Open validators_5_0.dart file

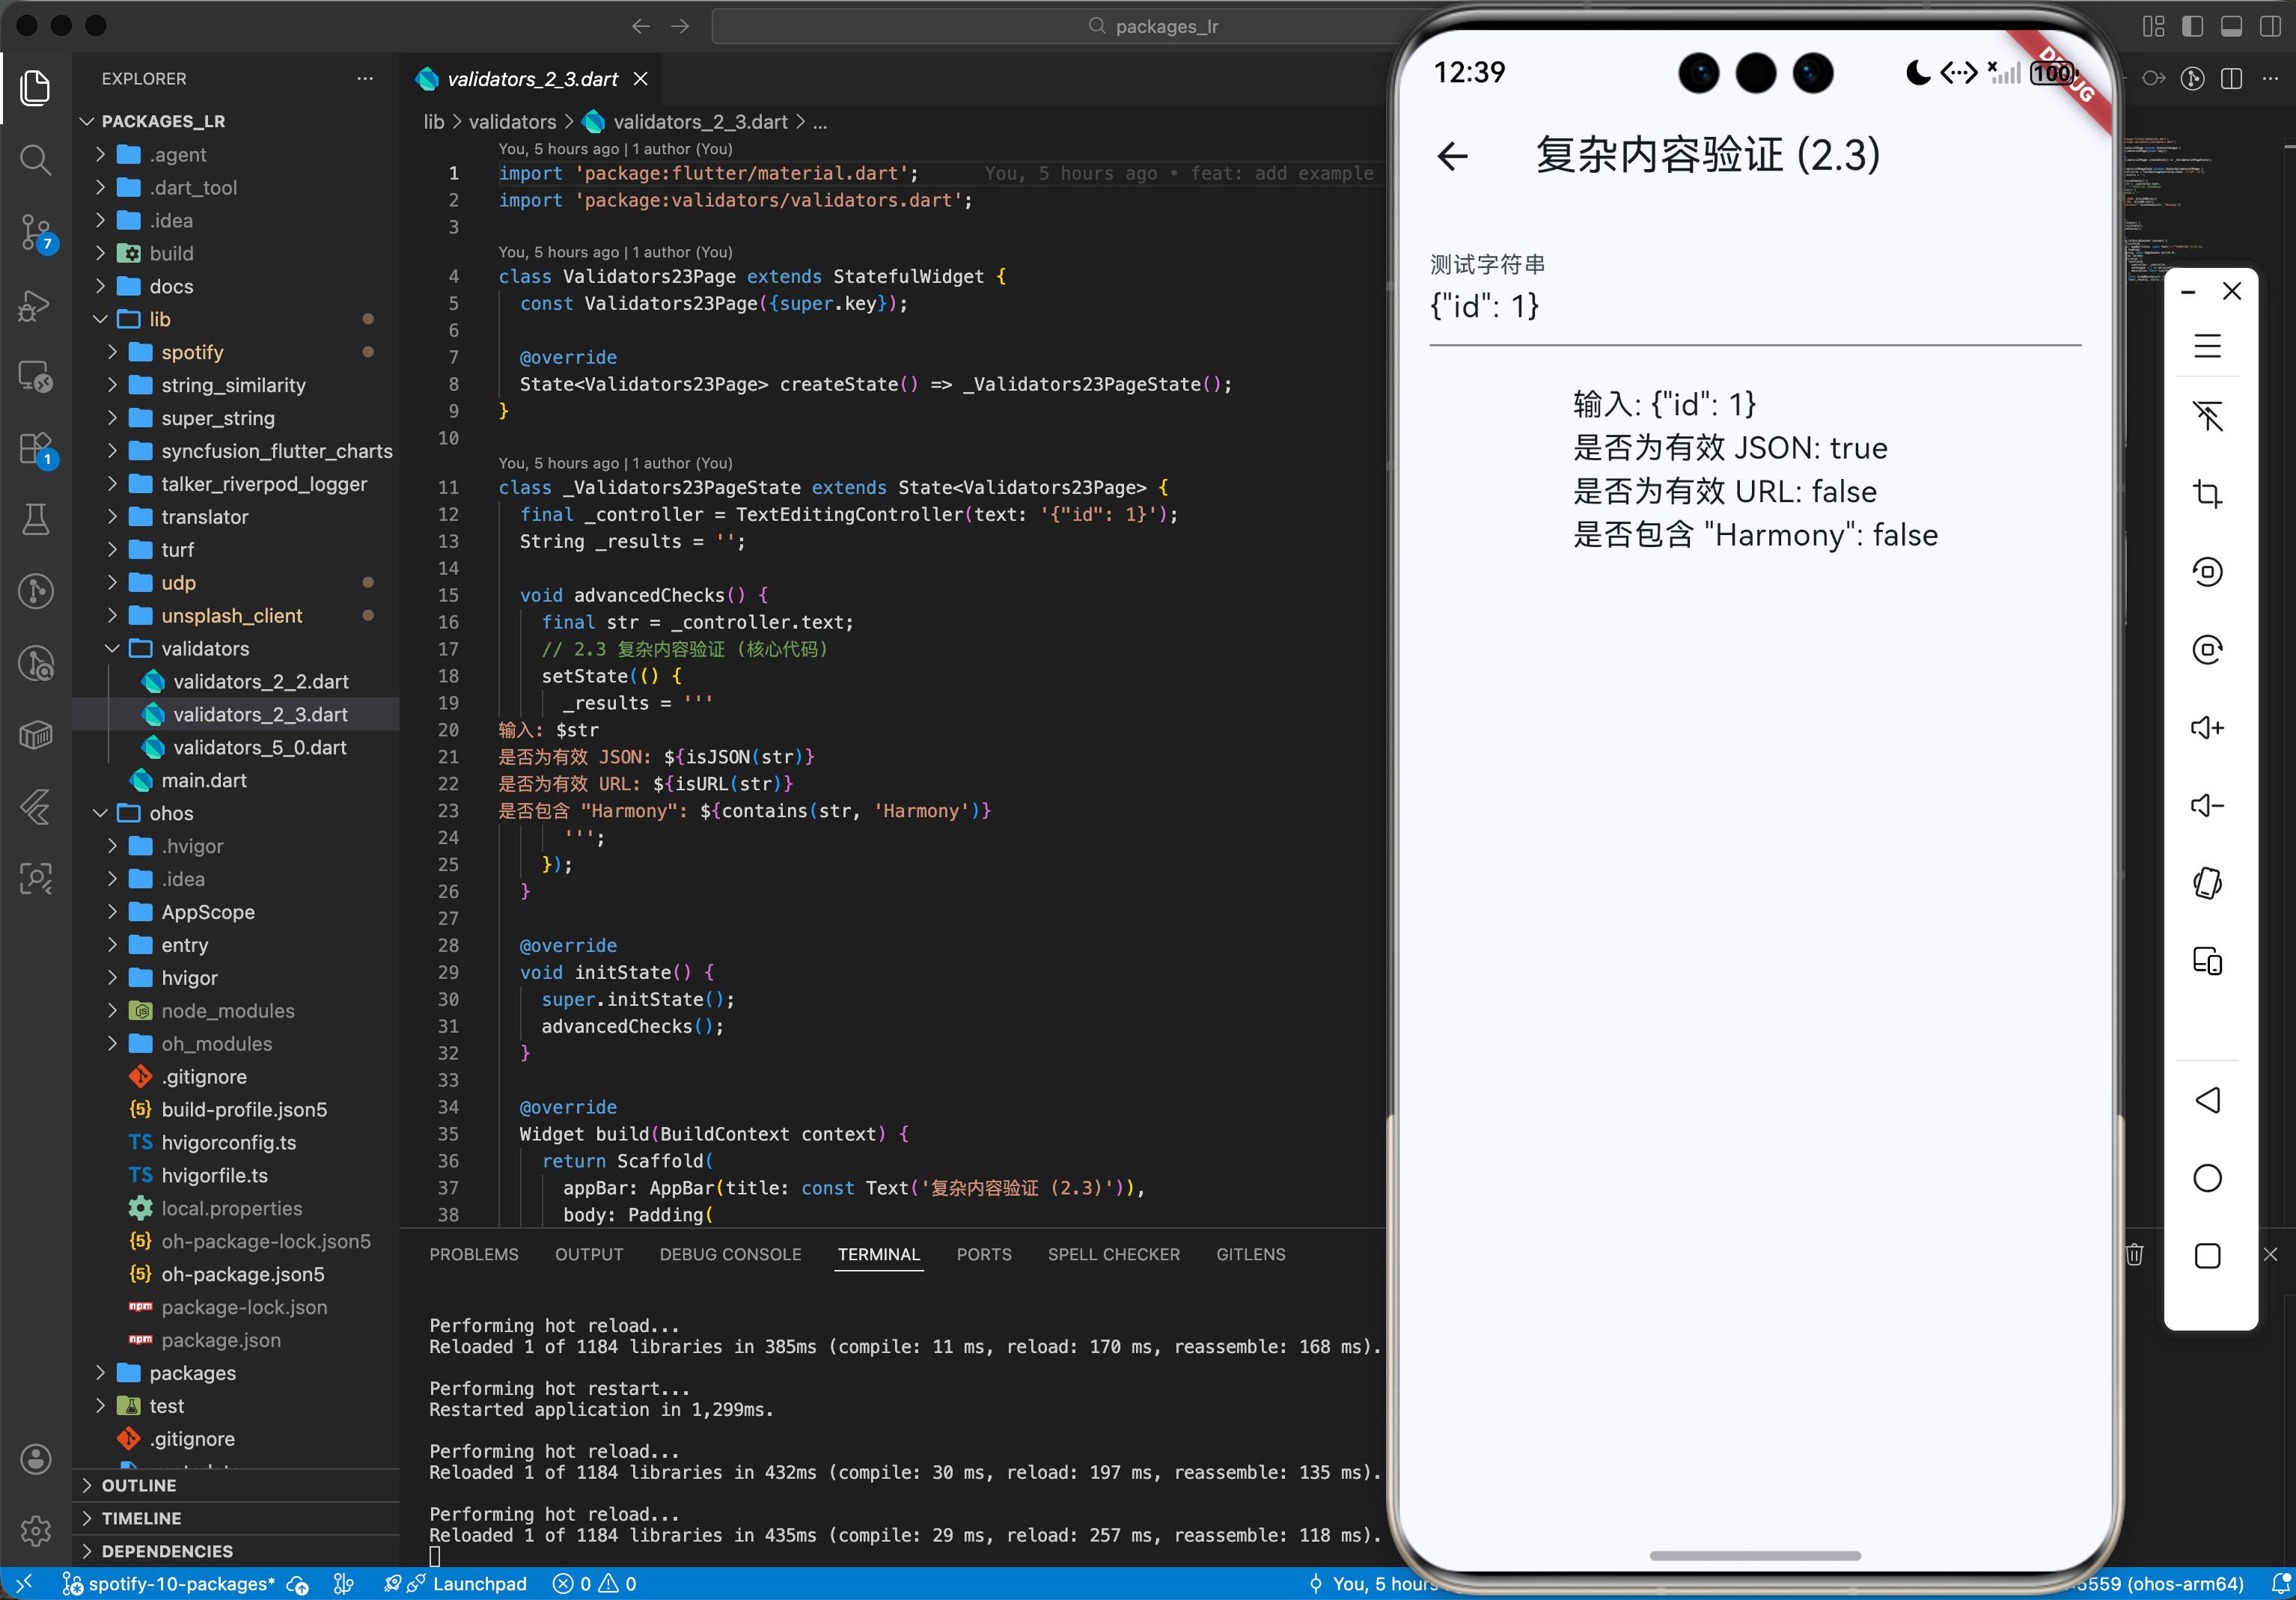(x=259, y=747)
